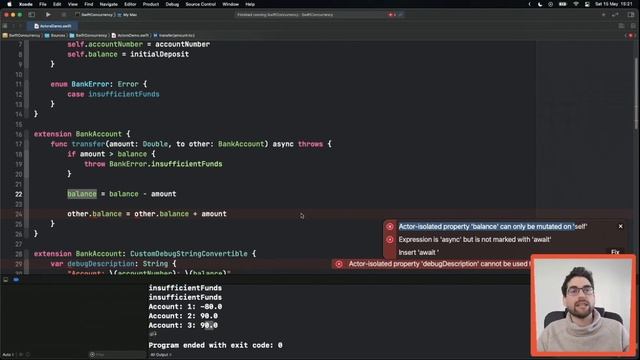
Task: Click the red error icon beside debugDescription message
Action: point(339,264)
